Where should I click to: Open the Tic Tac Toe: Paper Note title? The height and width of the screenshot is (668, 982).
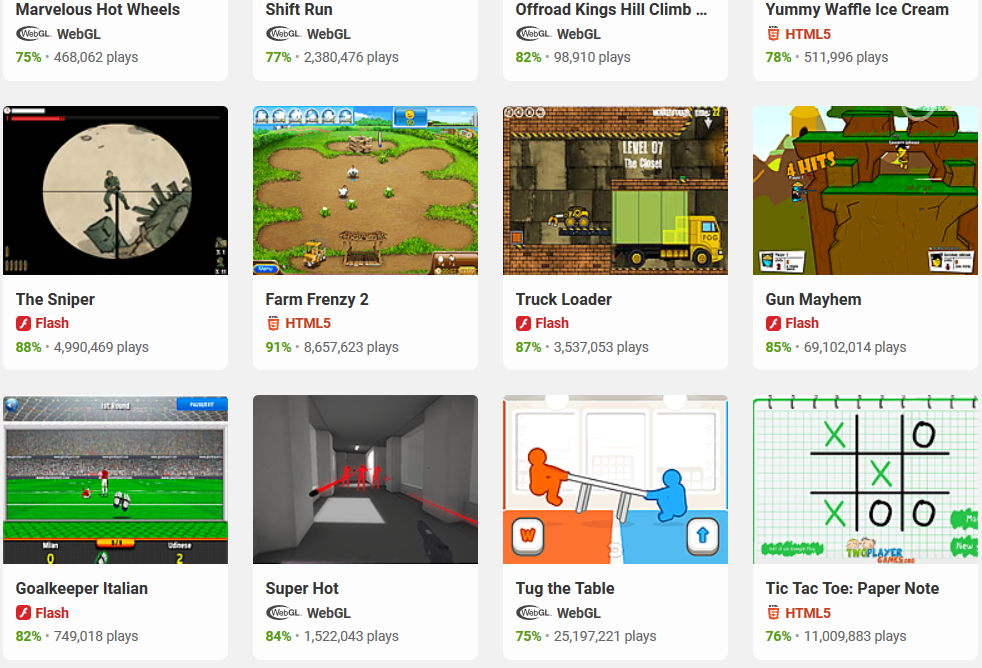click(x=852, y=588)
